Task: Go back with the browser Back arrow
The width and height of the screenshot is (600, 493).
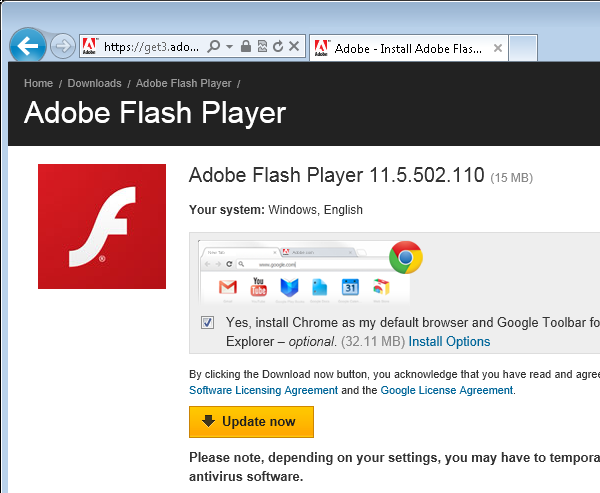Action: [28, 46]
